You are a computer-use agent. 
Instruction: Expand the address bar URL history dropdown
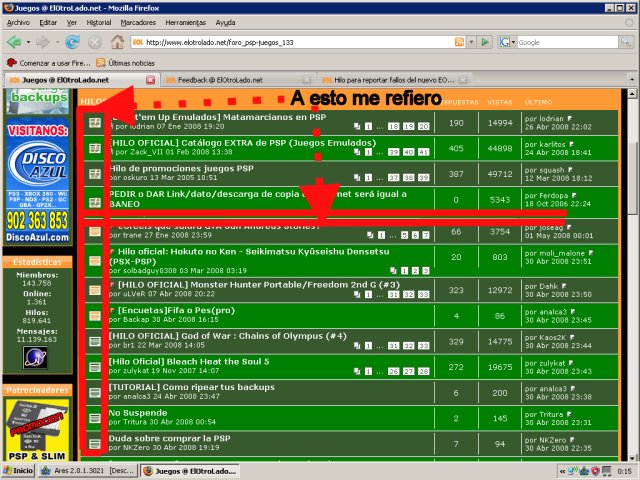point(471,42)
